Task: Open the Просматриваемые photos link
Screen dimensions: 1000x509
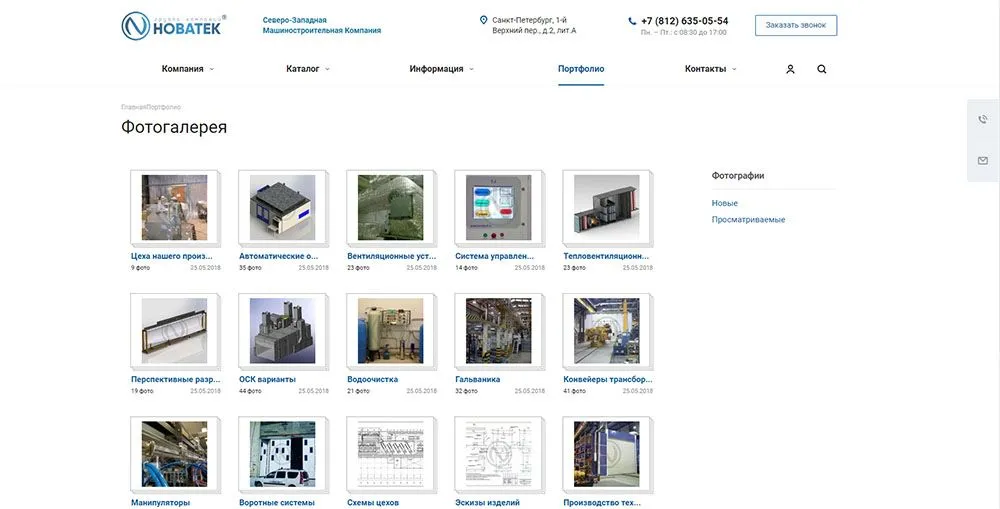Action: point(748,219)
